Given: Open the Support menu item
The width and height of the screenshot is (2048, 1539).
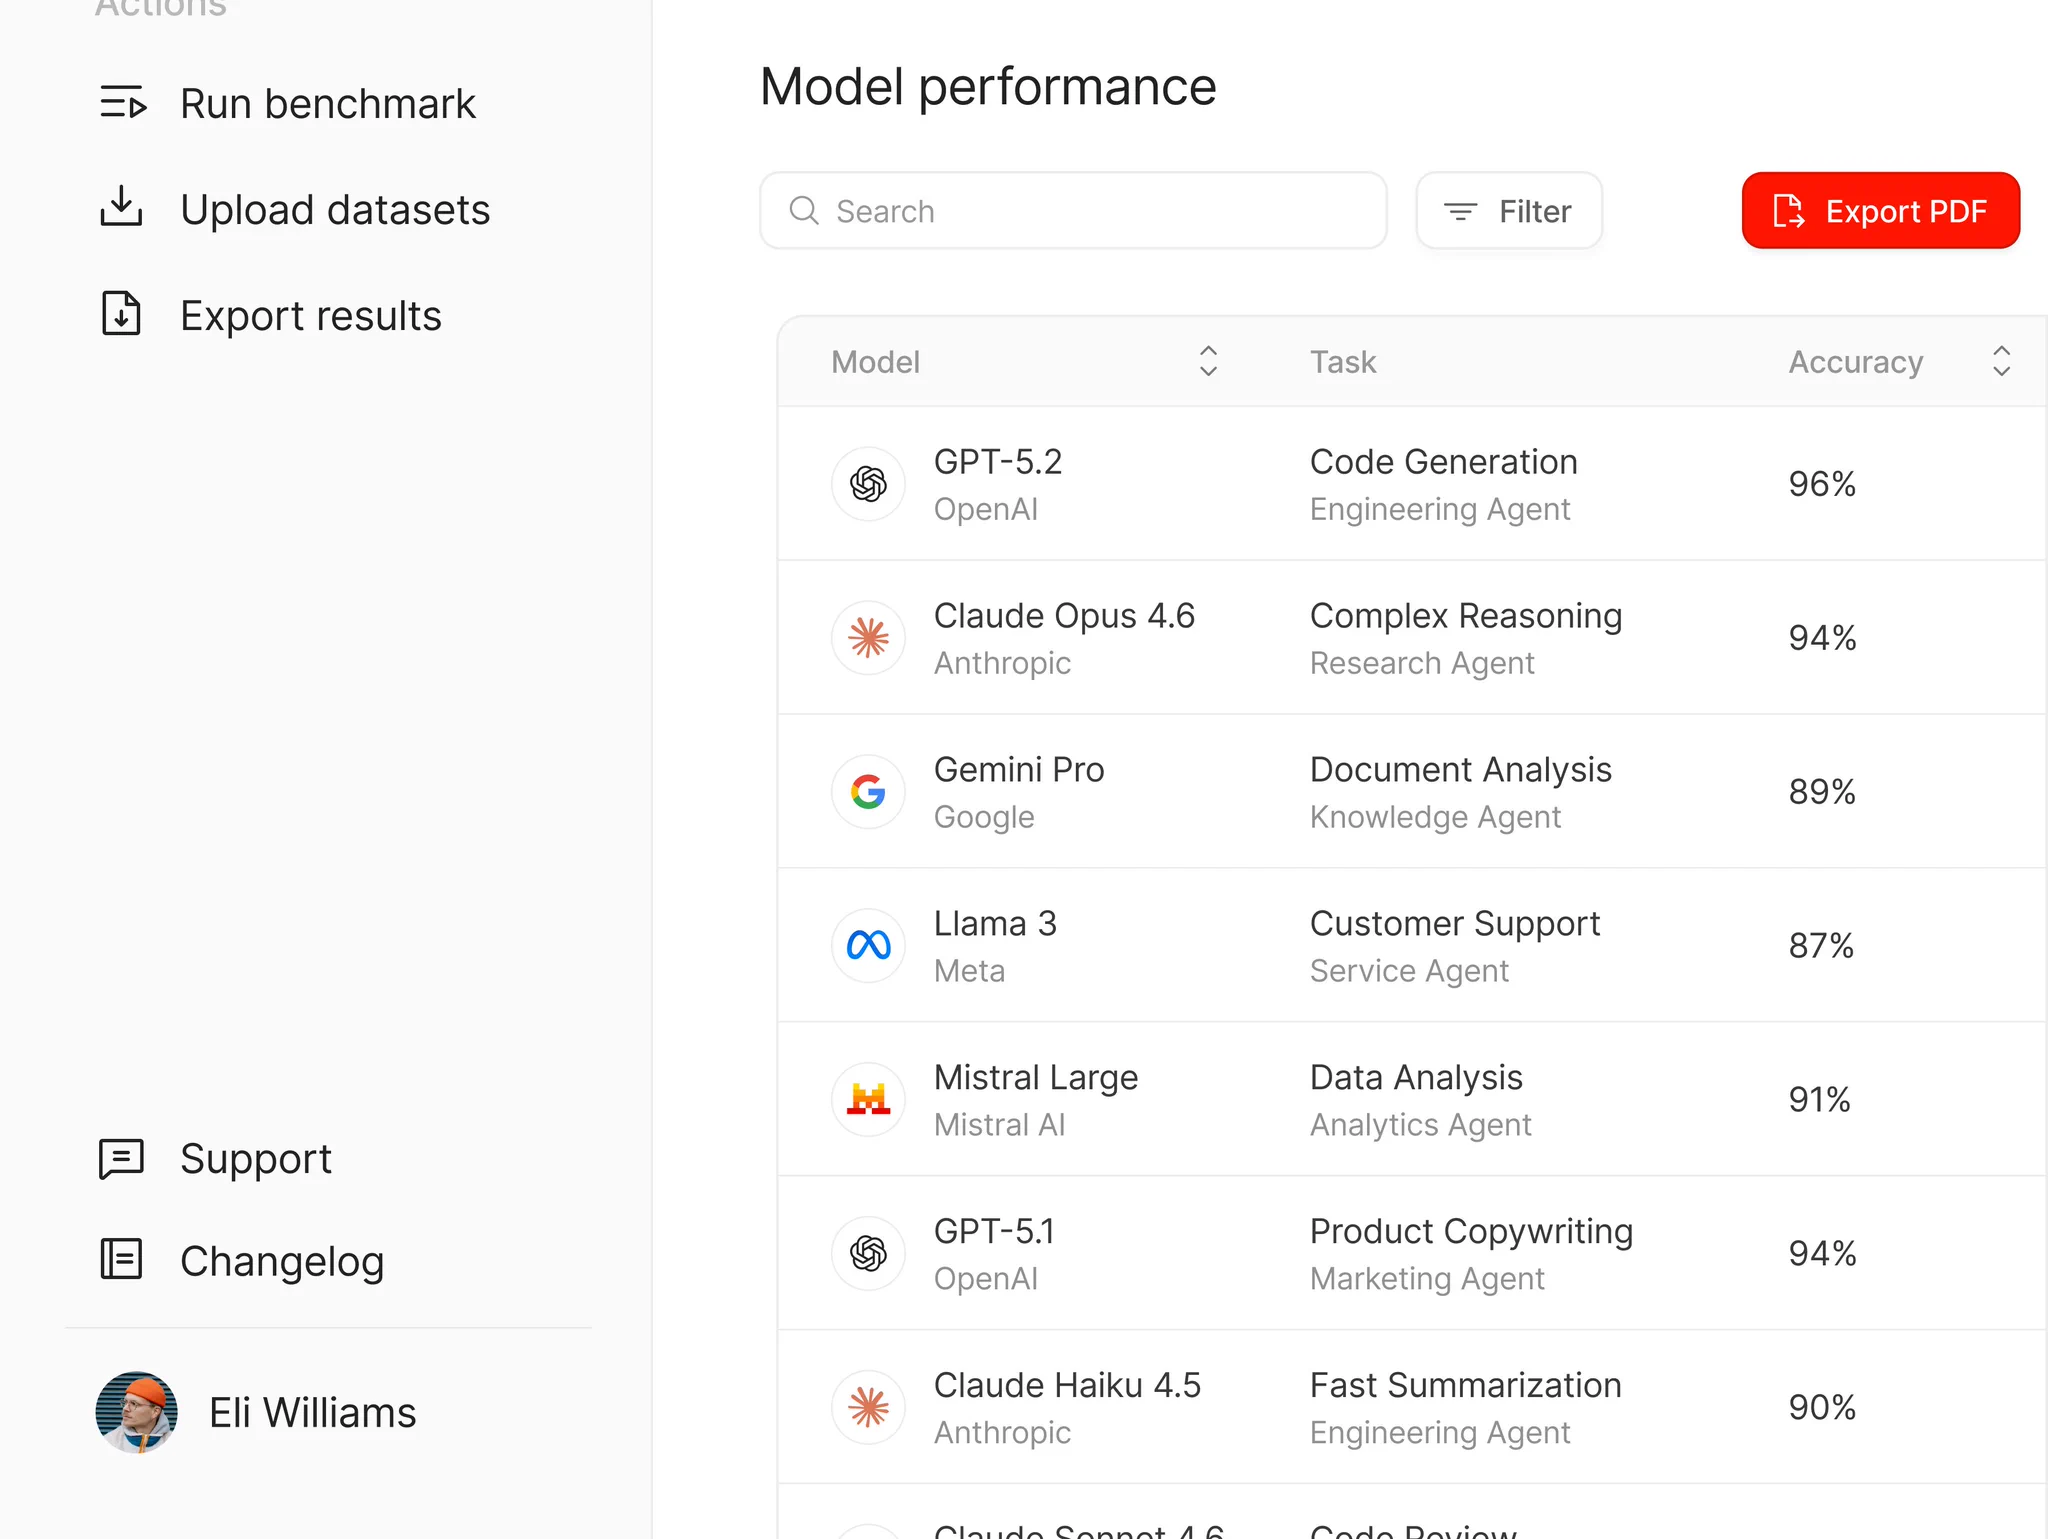Looking at the screenshot, I should 215,1159.
